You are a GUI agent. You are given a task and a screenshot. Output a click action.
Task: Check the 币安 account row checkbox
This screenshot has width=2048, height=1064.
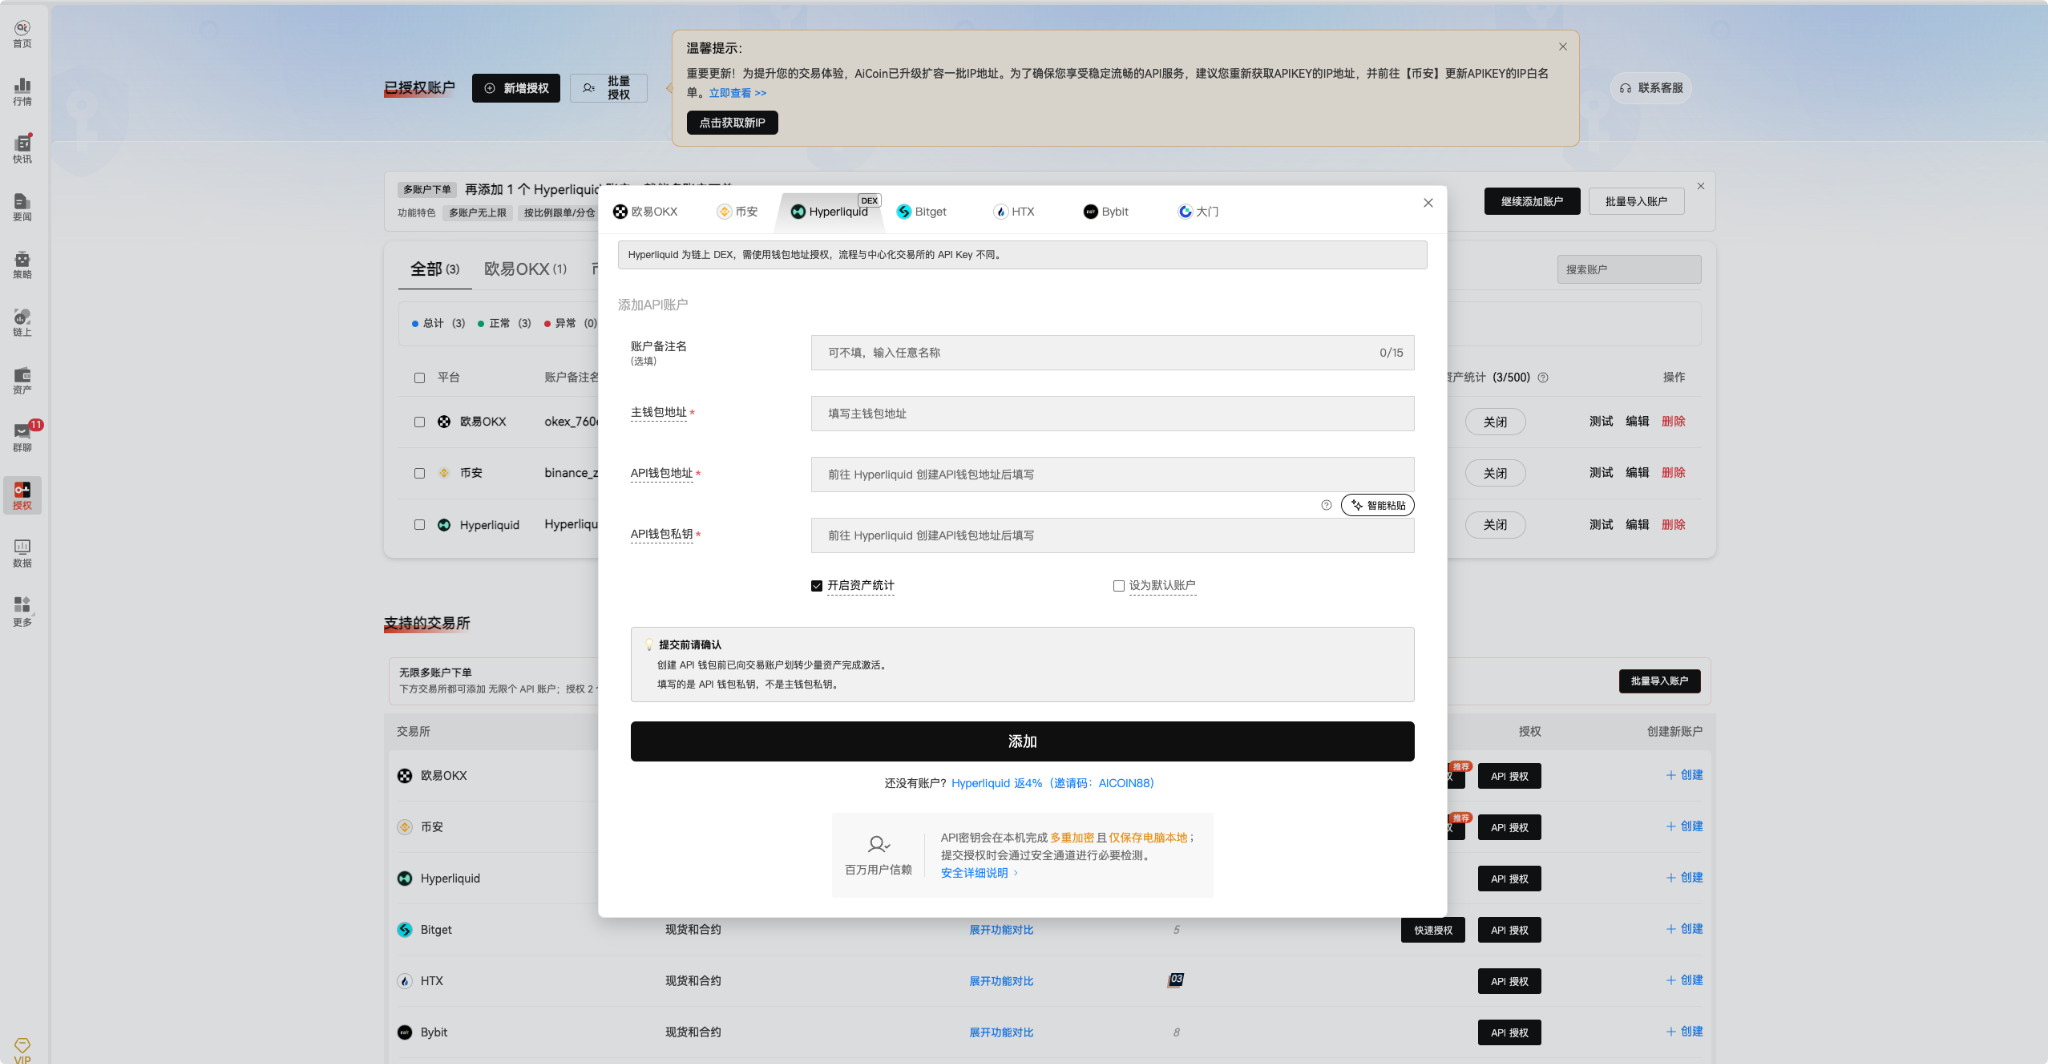(x=419, y=473)
